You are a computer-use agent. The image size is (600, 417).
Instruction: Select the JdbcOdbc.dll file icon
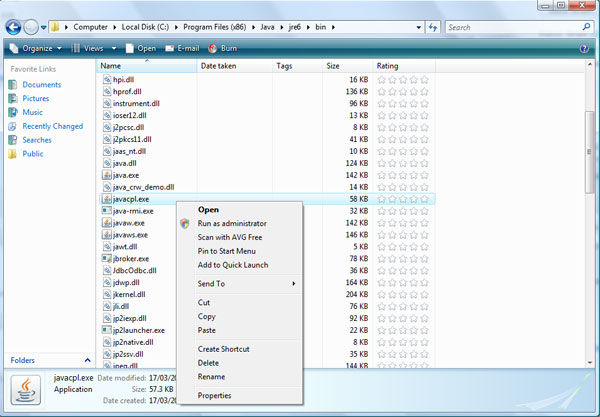tap(107, 270)
